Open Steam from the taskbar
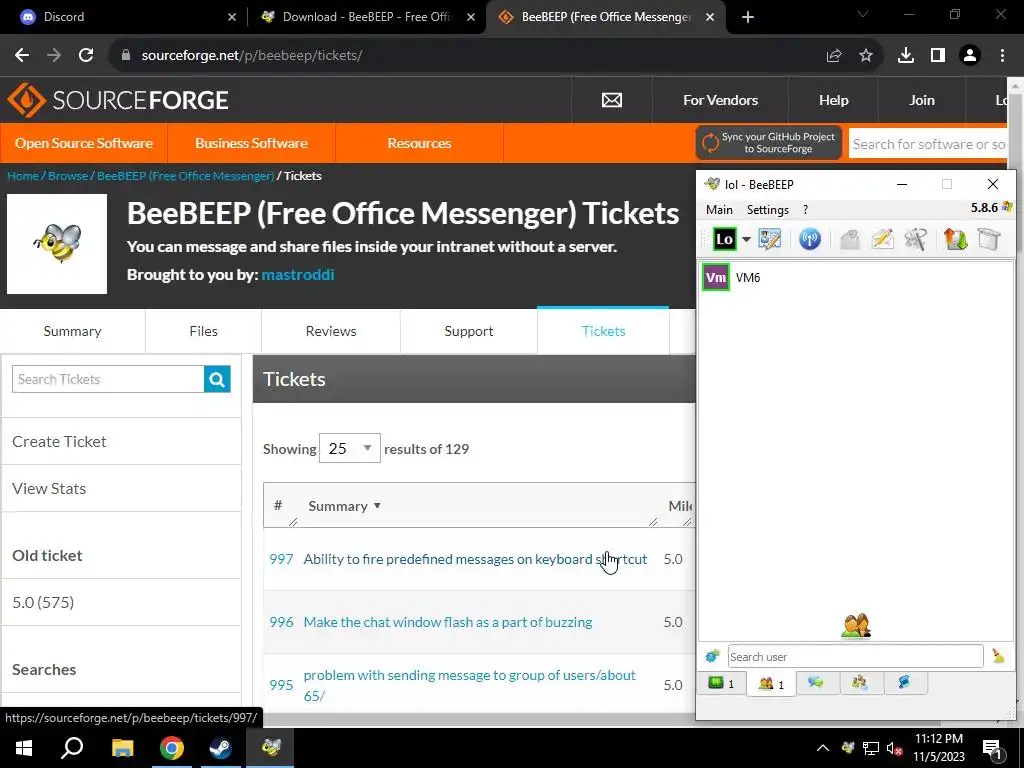This screenshot has height=768, width=1024. 221,748
